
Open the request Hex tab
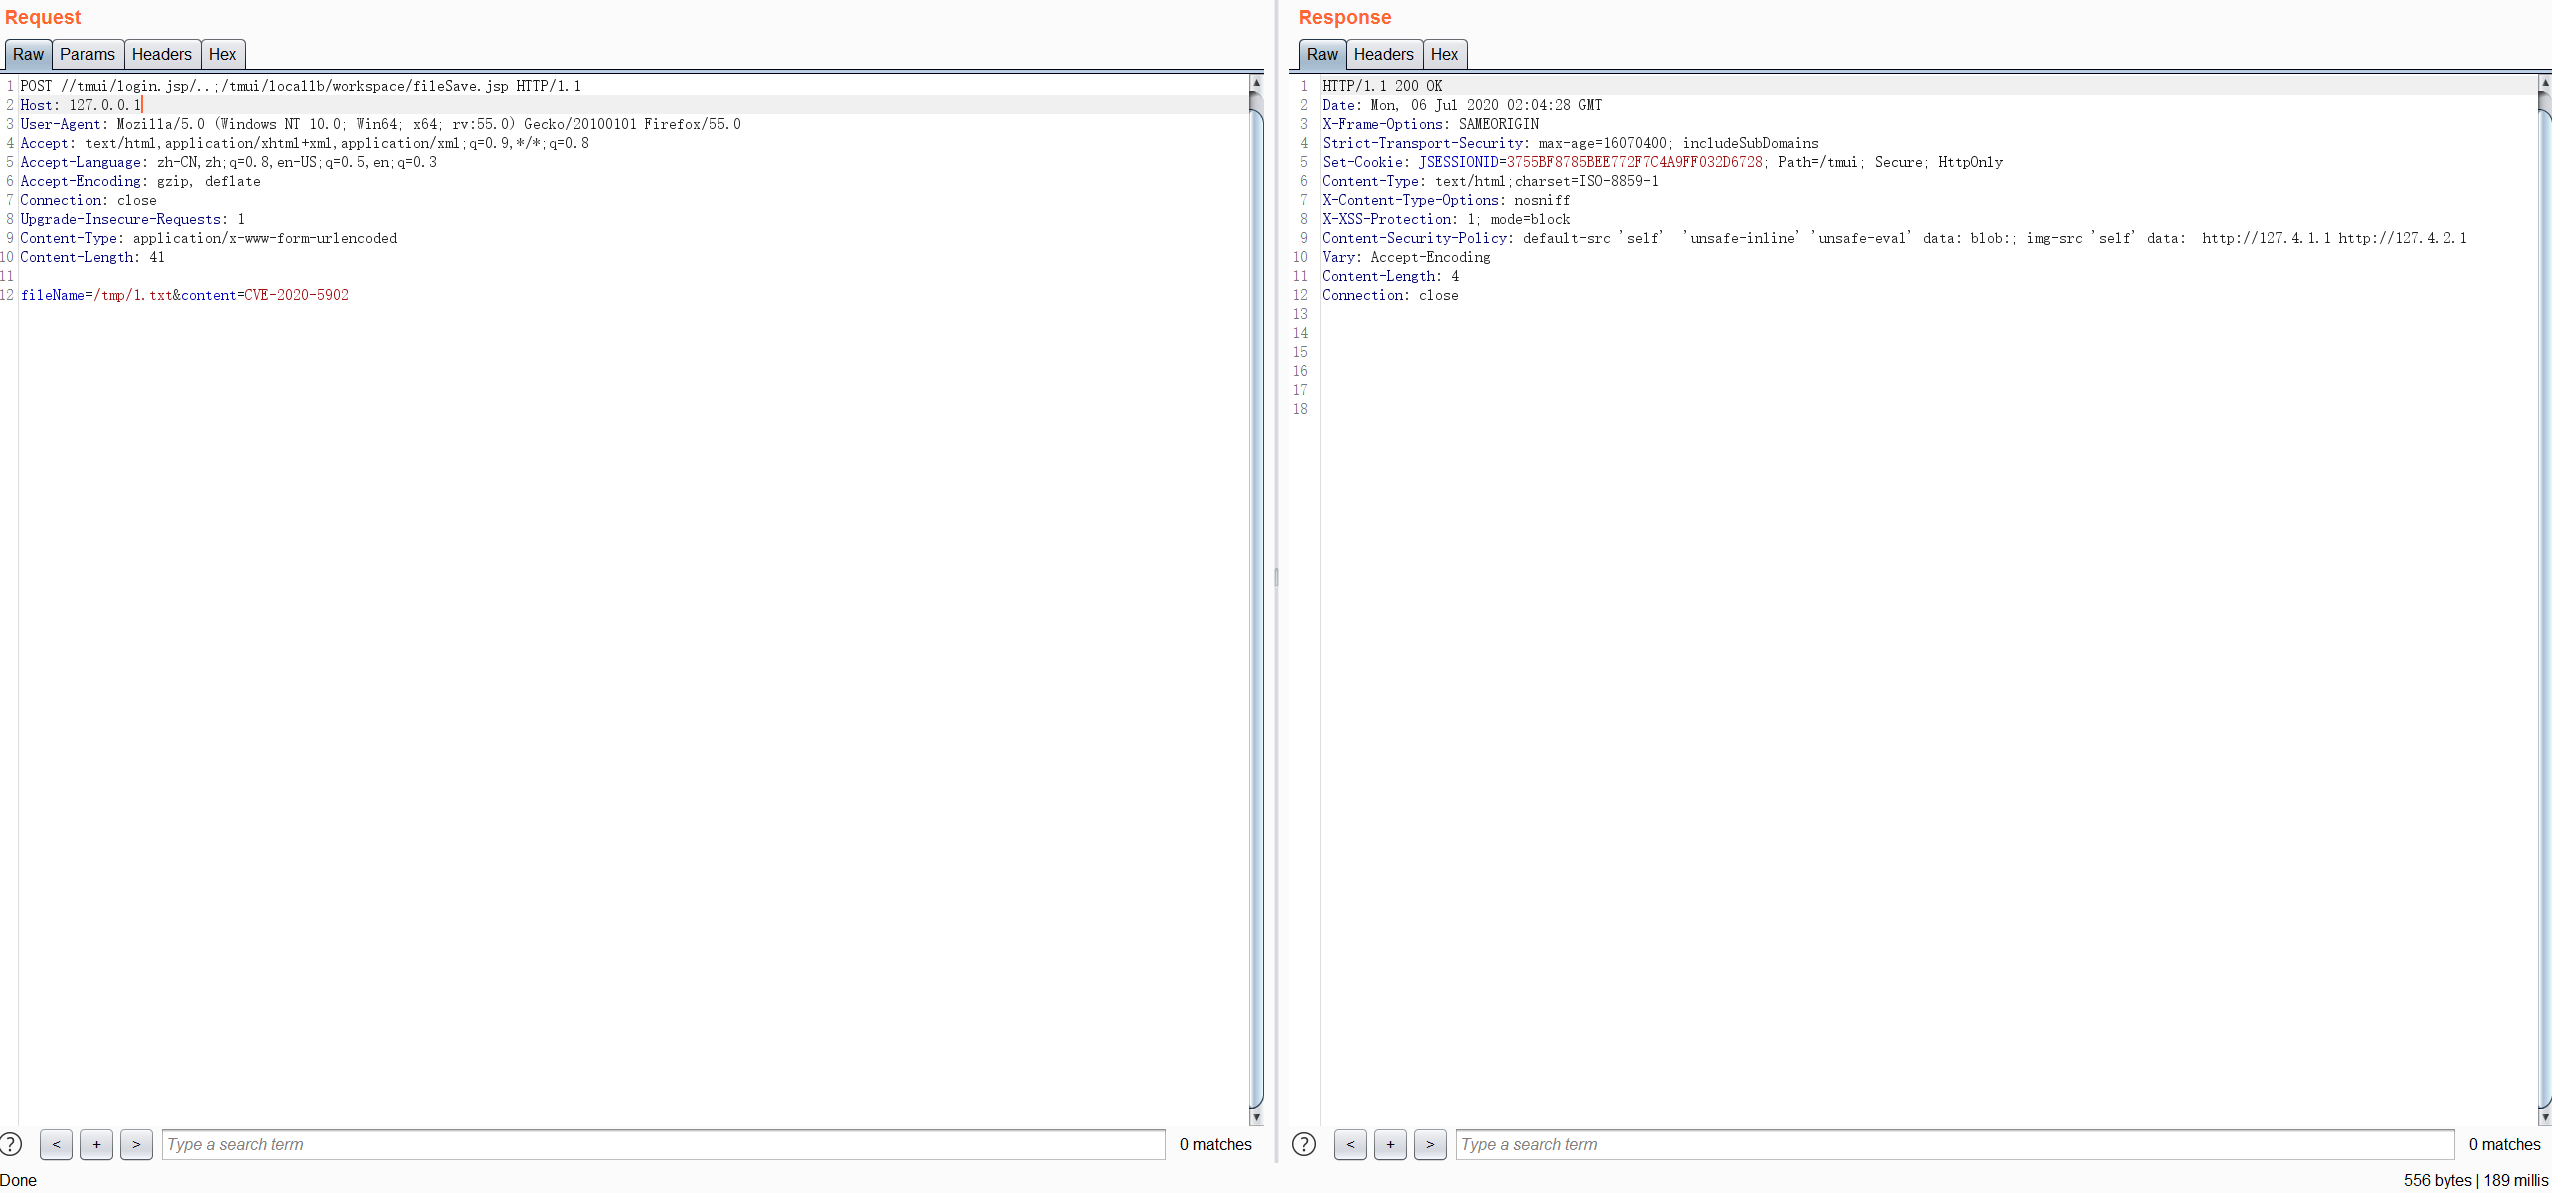[222, 54]
